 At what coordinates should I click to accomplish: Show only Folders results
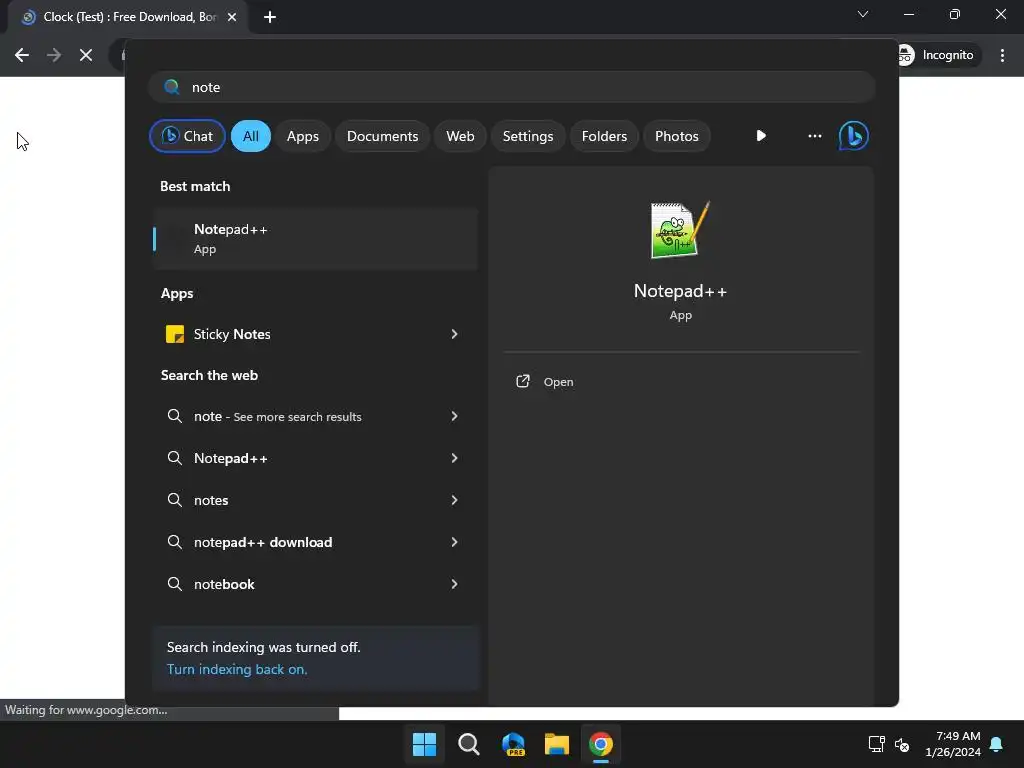point(604,136)
